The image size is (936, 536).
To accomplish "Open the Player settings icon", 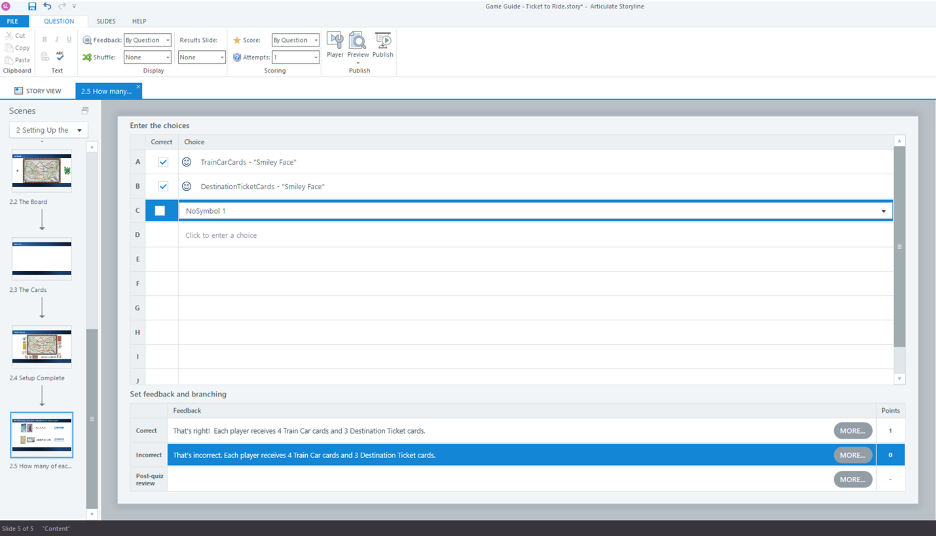I will click(335, 41).
